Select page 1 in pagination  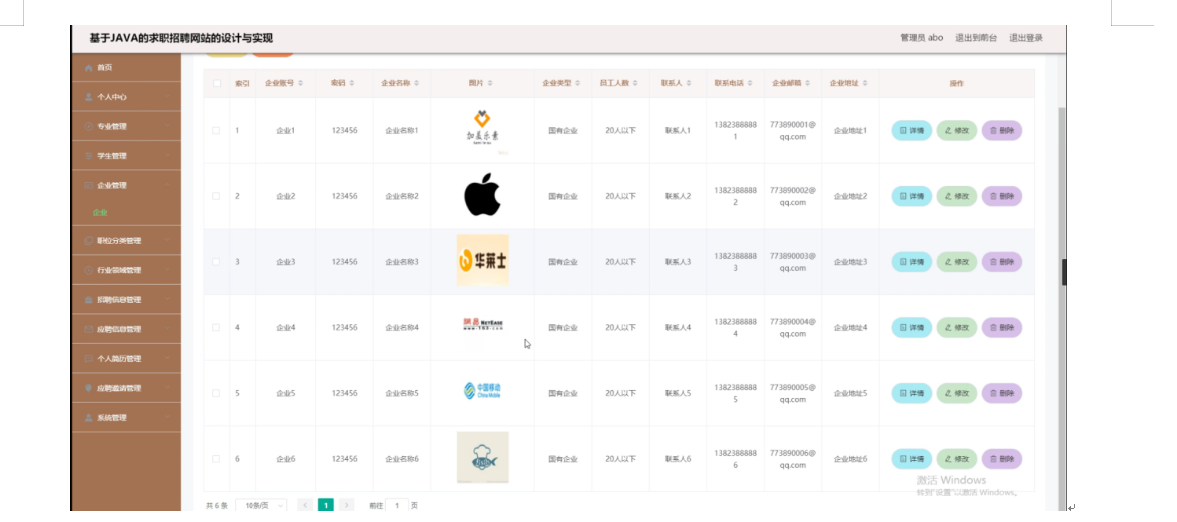pos(326,505)
